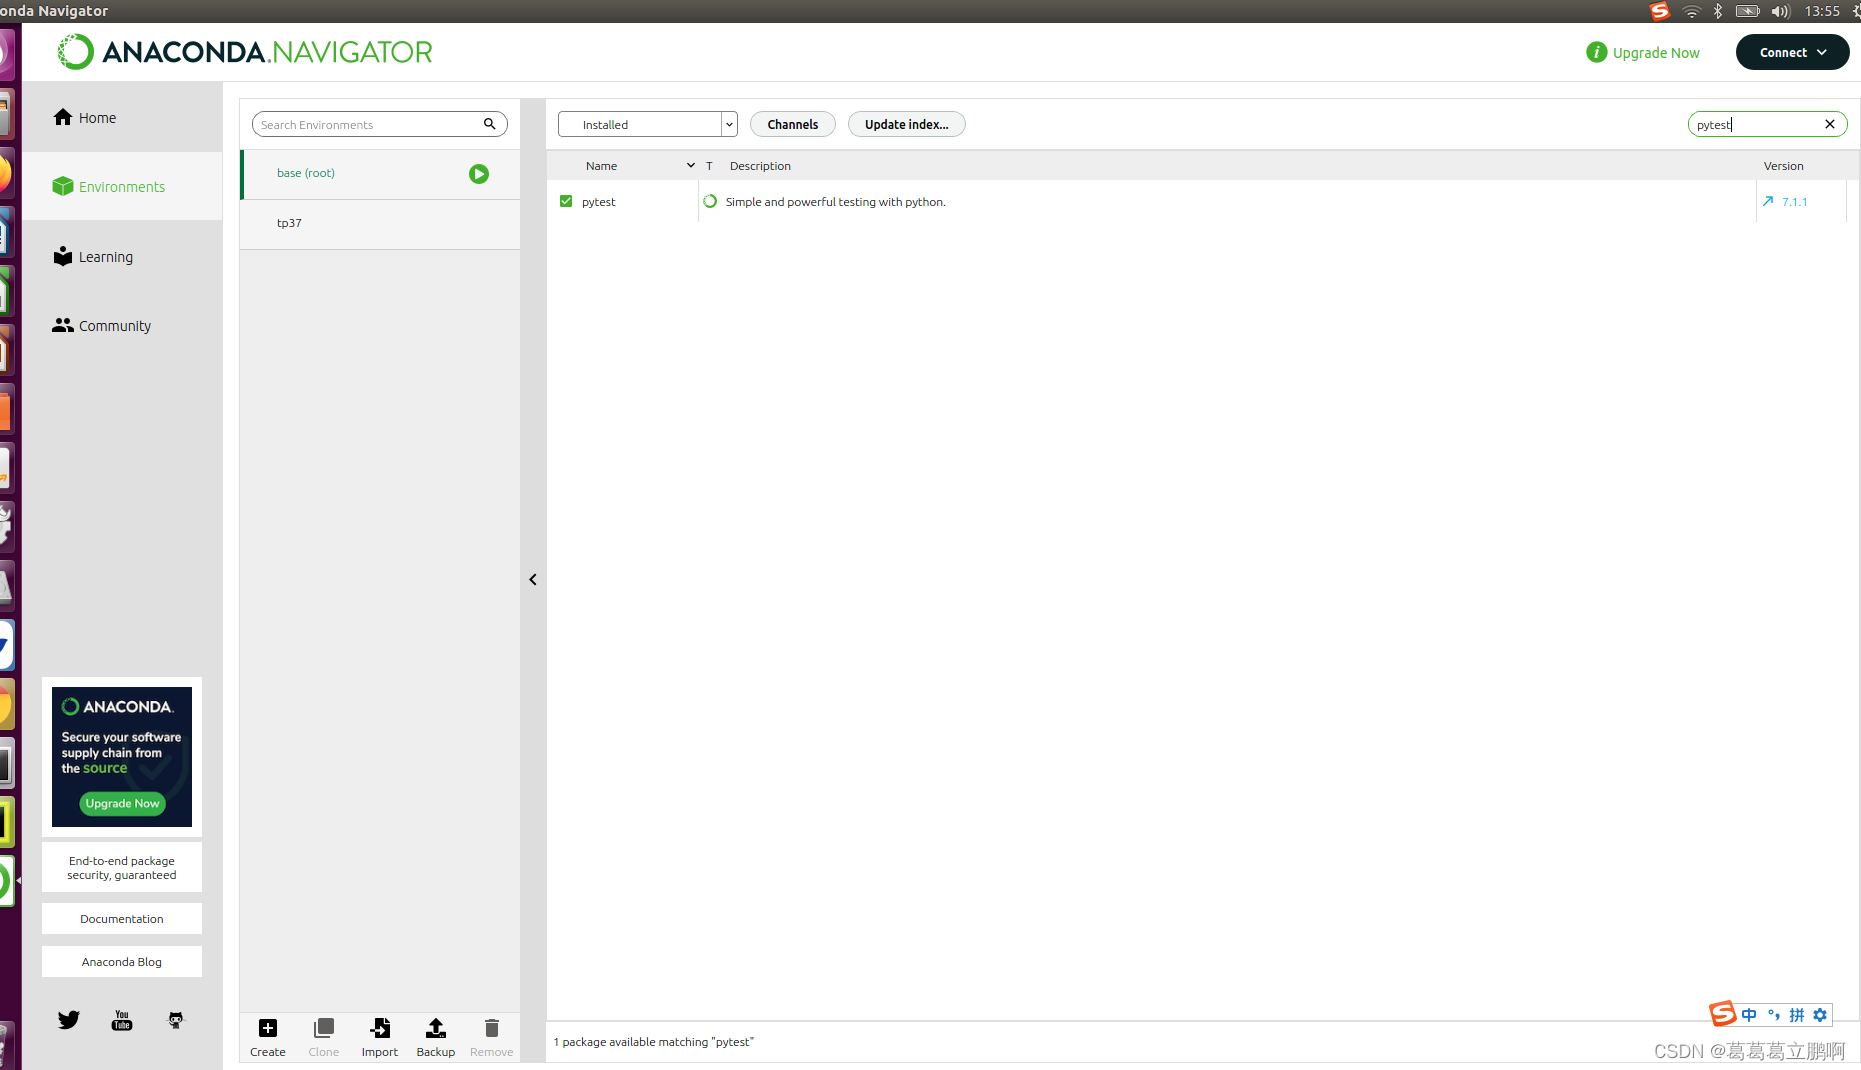Screen dimensions: 1861x1070
Task: Click the pytest package name
Action: coord(599,202)
